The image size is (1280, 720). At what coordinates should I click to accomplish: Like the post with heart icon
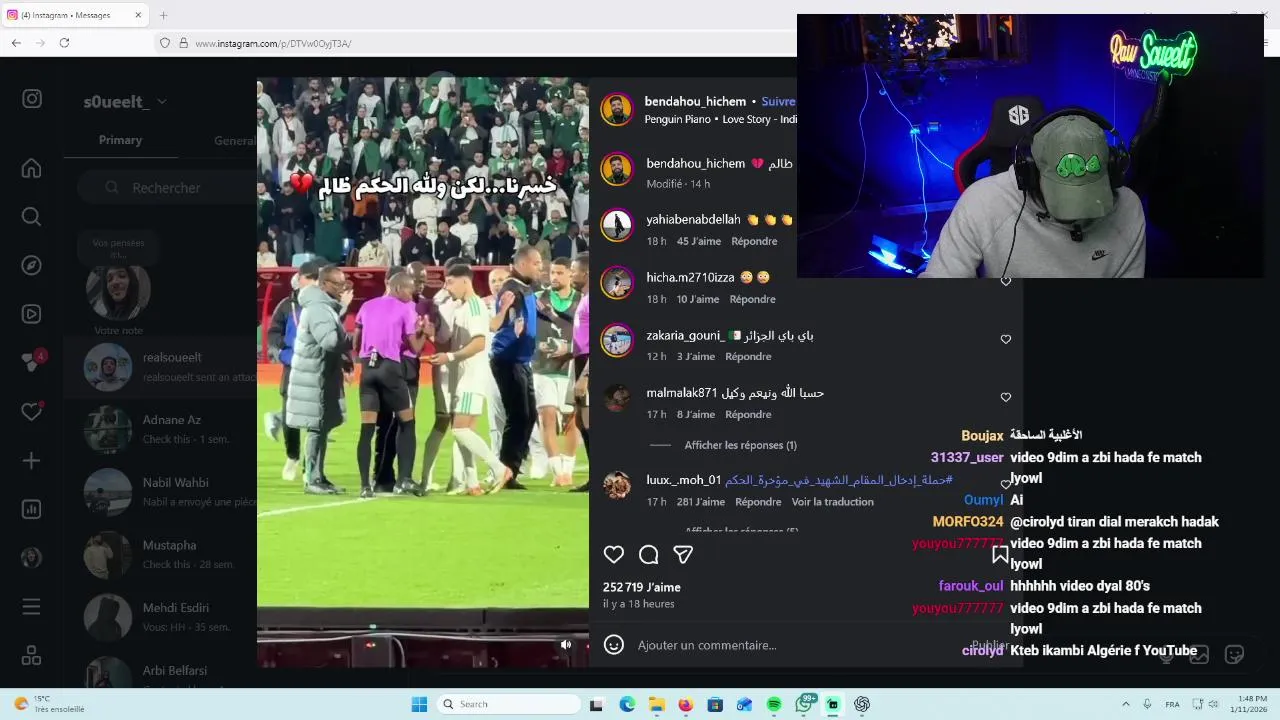pos(614,555)
